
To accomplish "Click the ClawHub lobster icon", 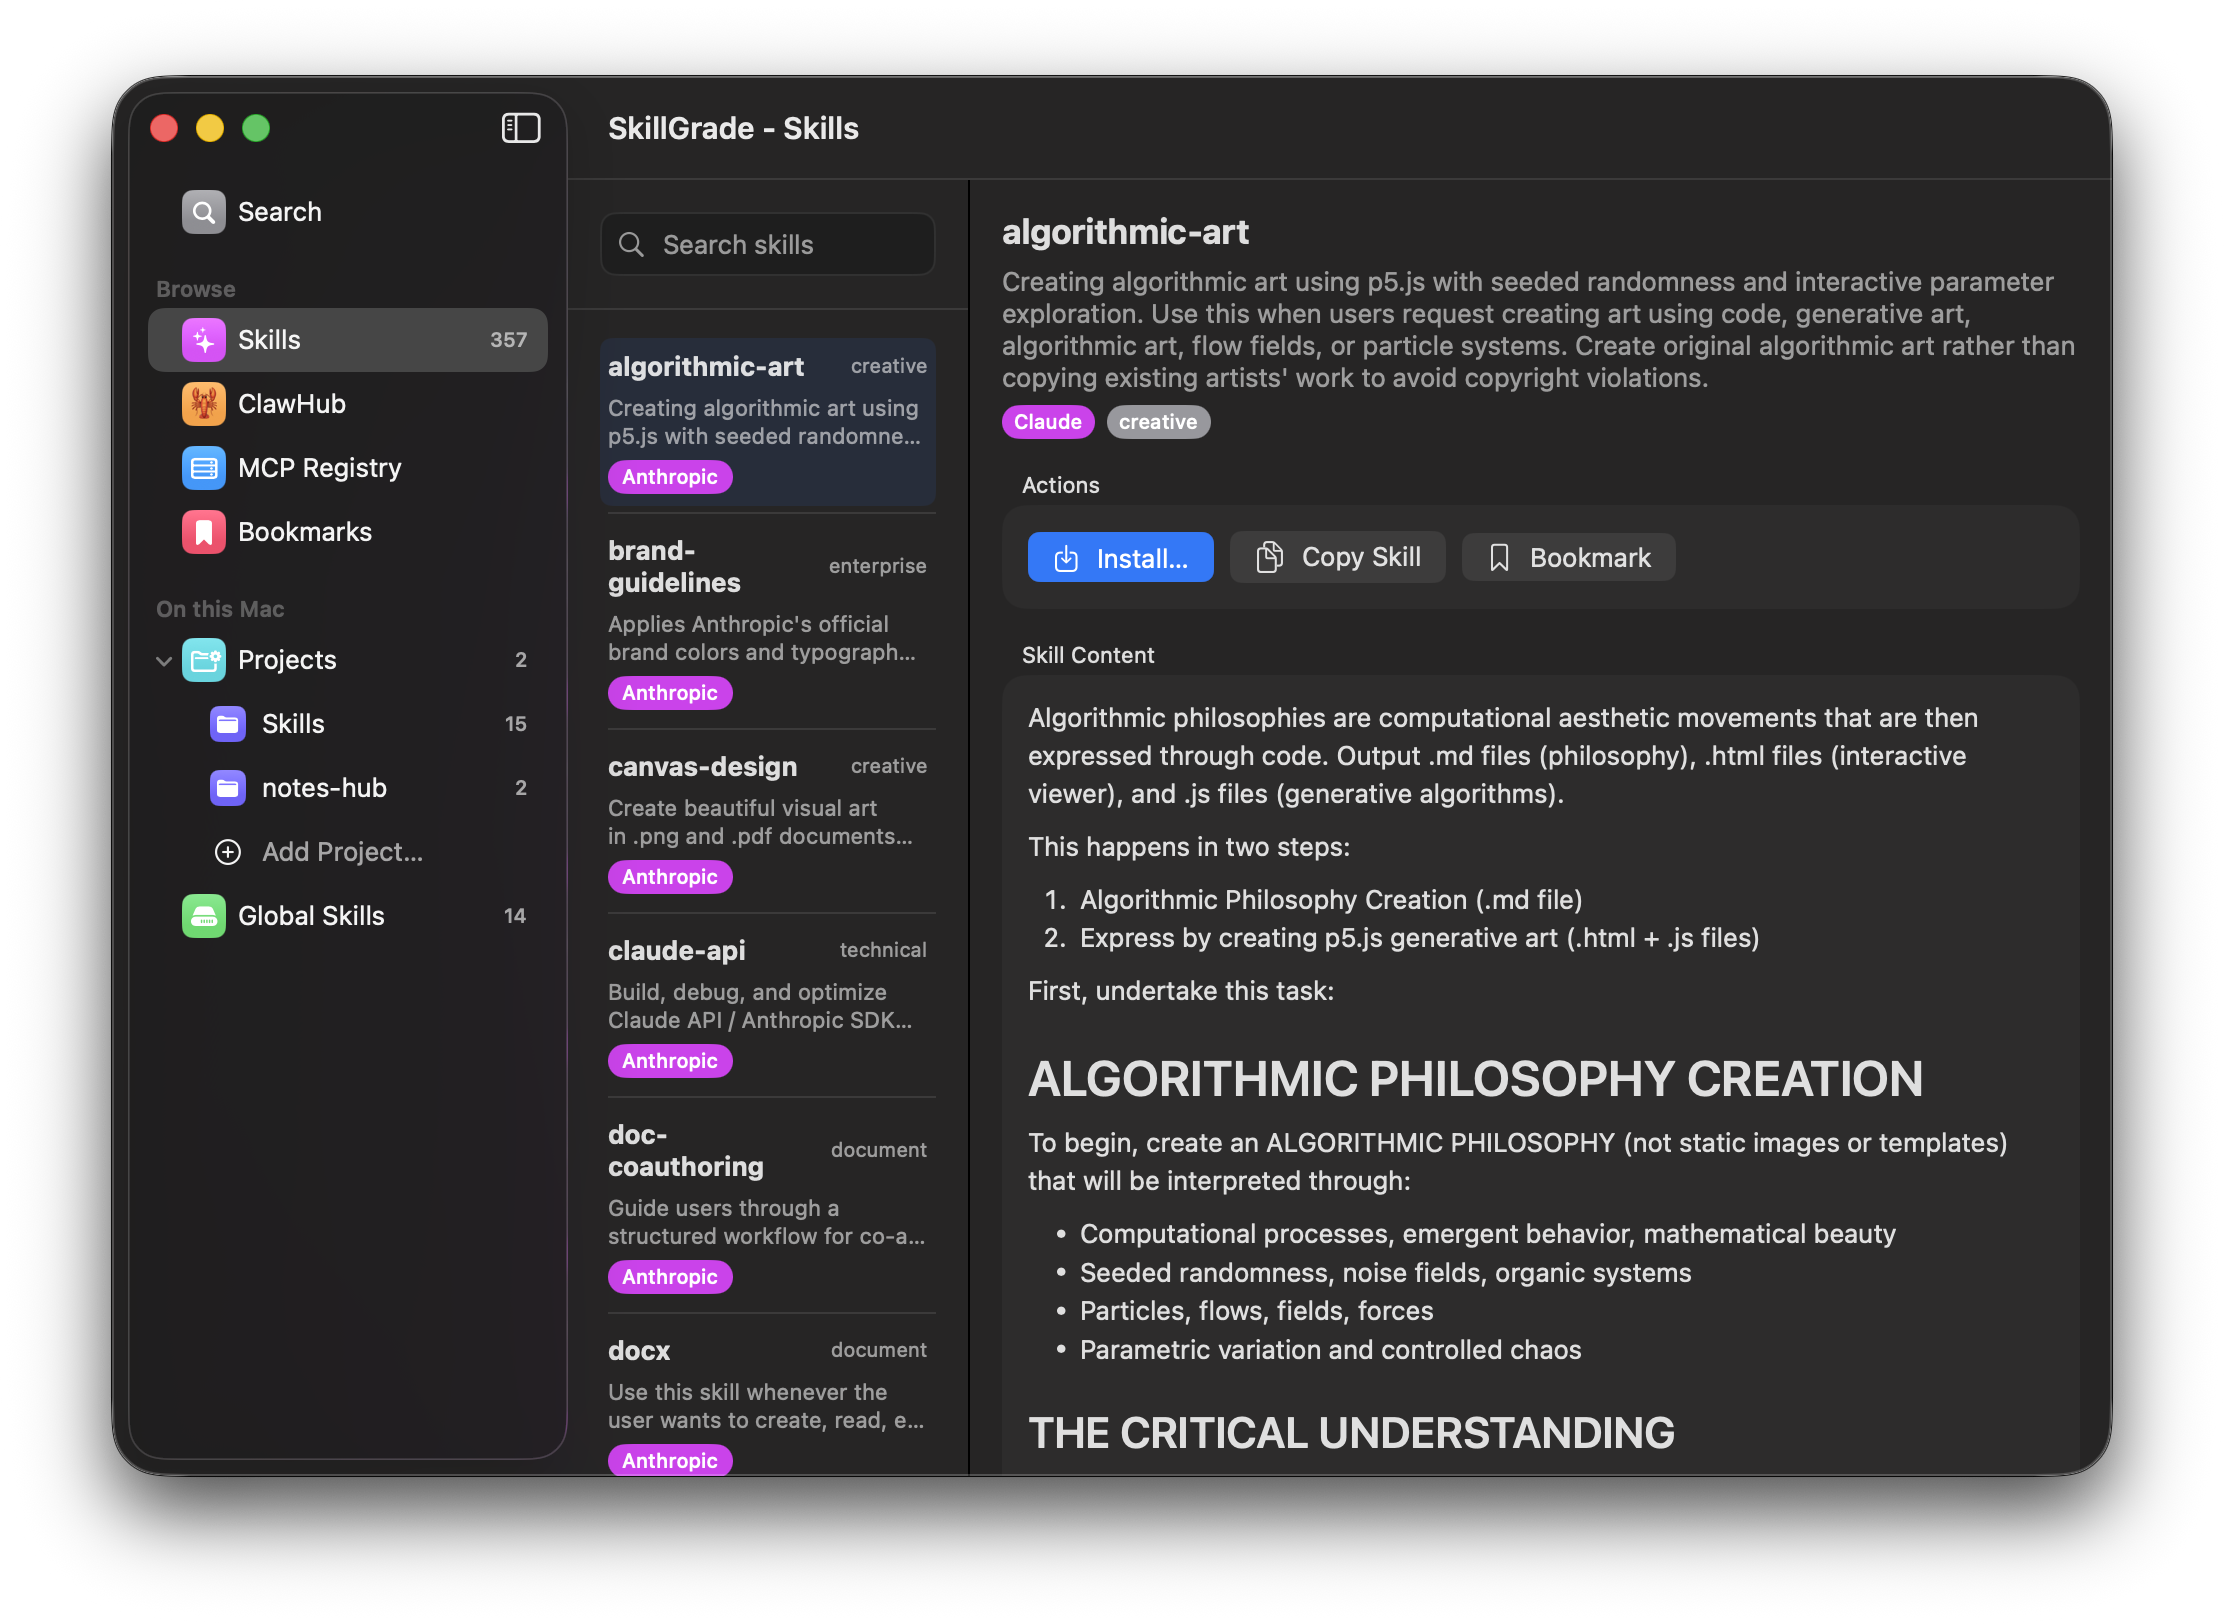I will pyautogui.click(x=204, y=404).
